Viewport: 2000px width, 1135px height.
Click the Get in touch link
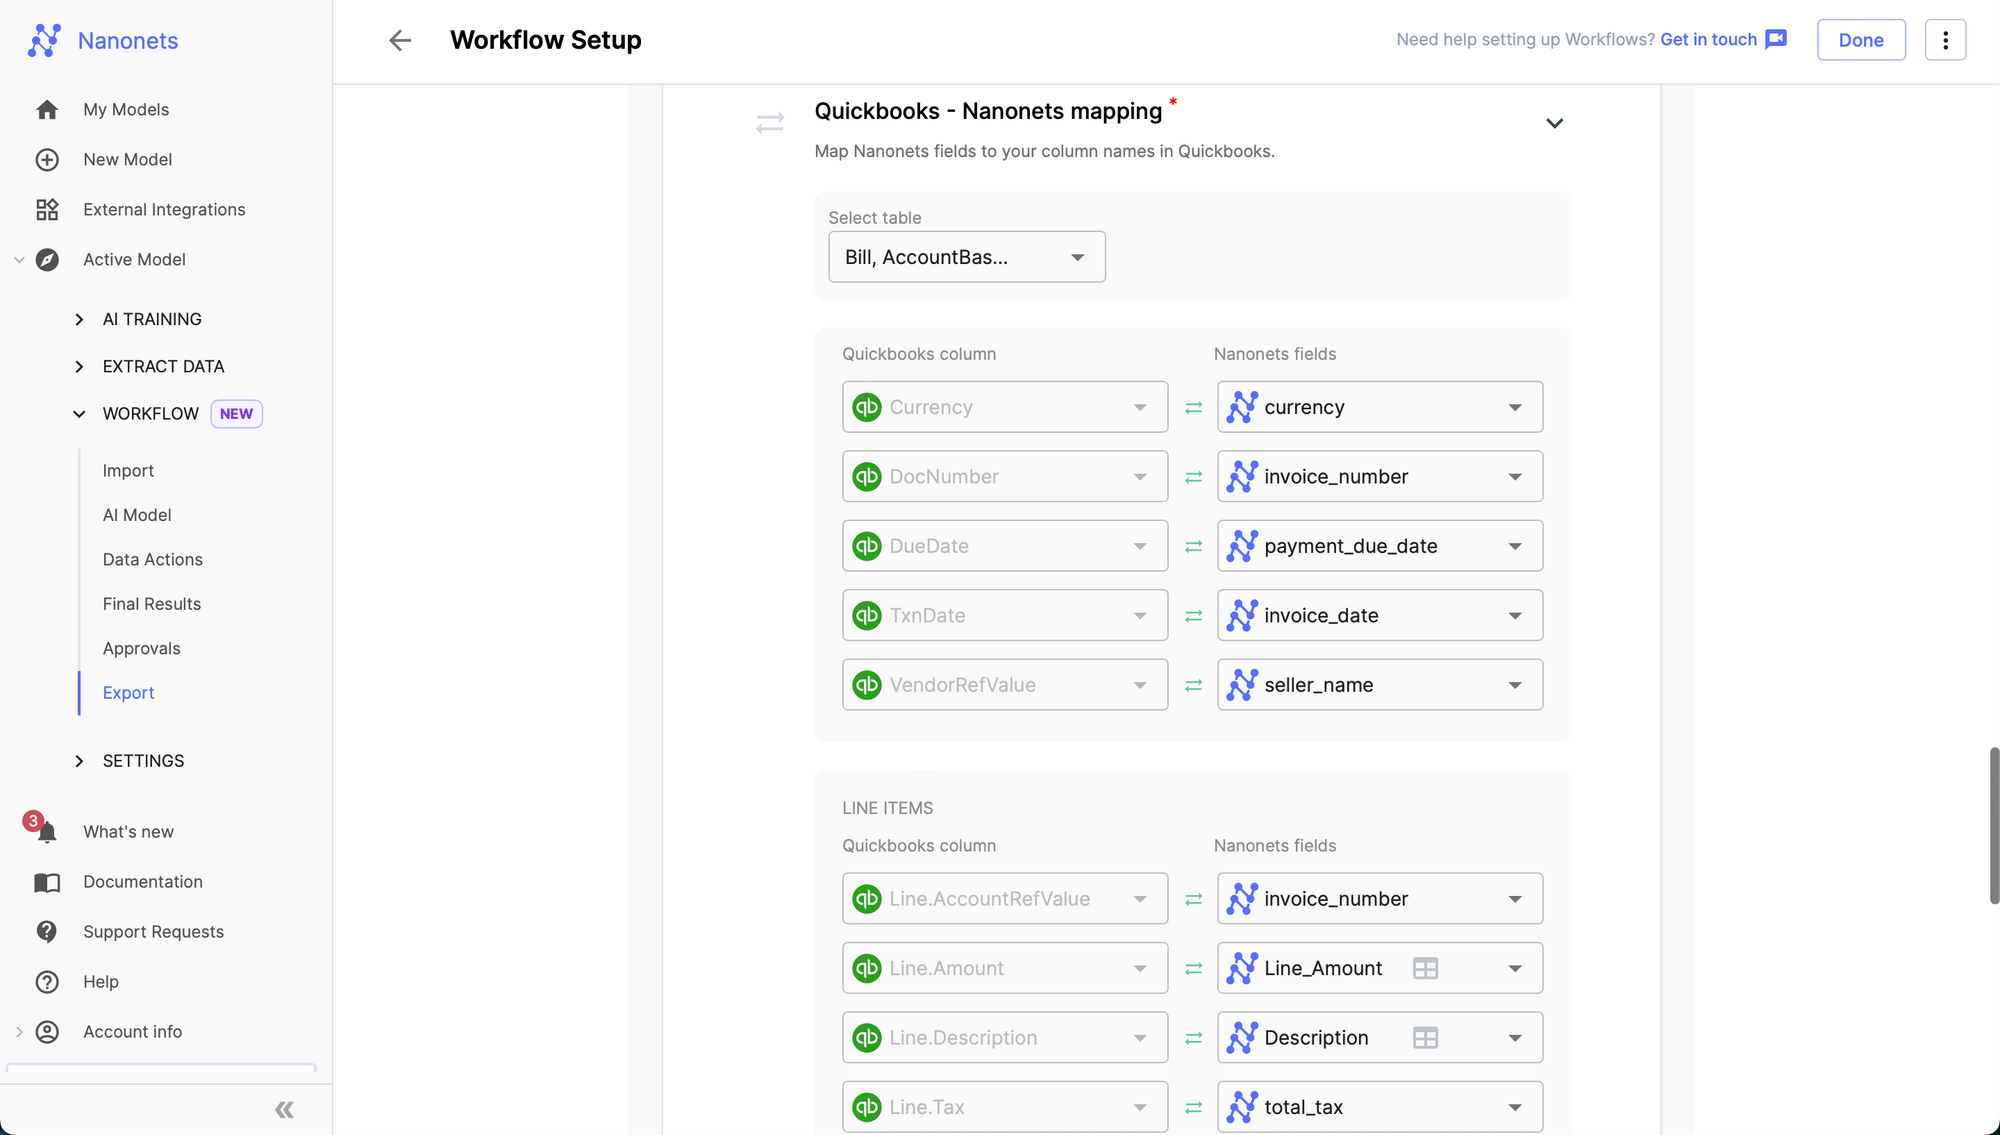(x=1708, y=39)
